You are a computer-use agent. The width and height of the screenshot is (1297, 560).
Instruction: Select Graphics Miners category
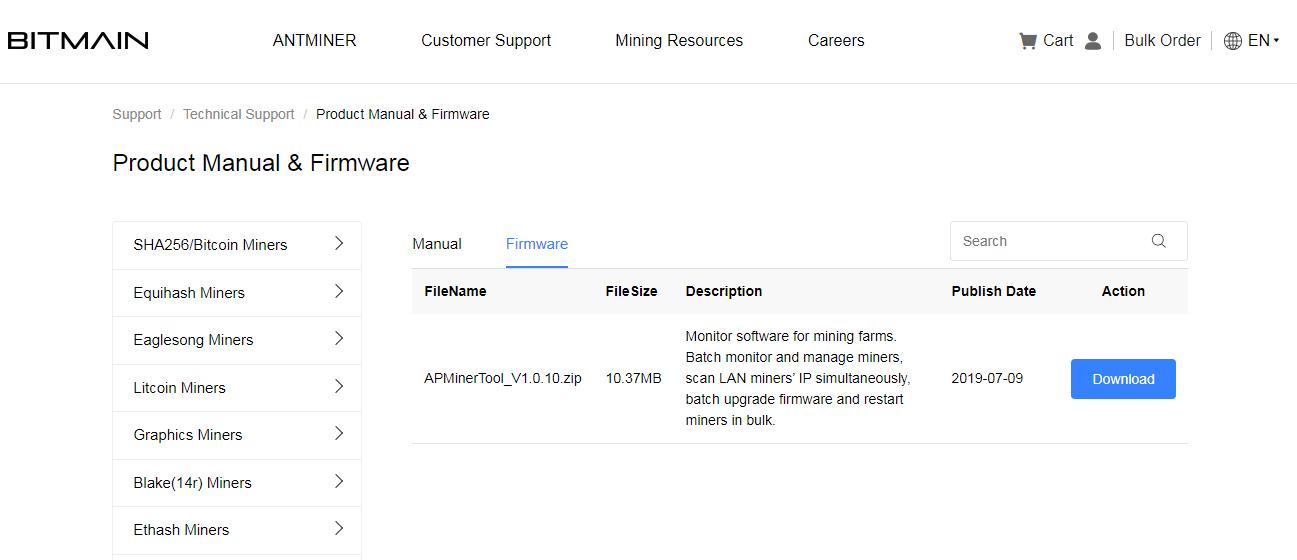[x=237, y=435]
